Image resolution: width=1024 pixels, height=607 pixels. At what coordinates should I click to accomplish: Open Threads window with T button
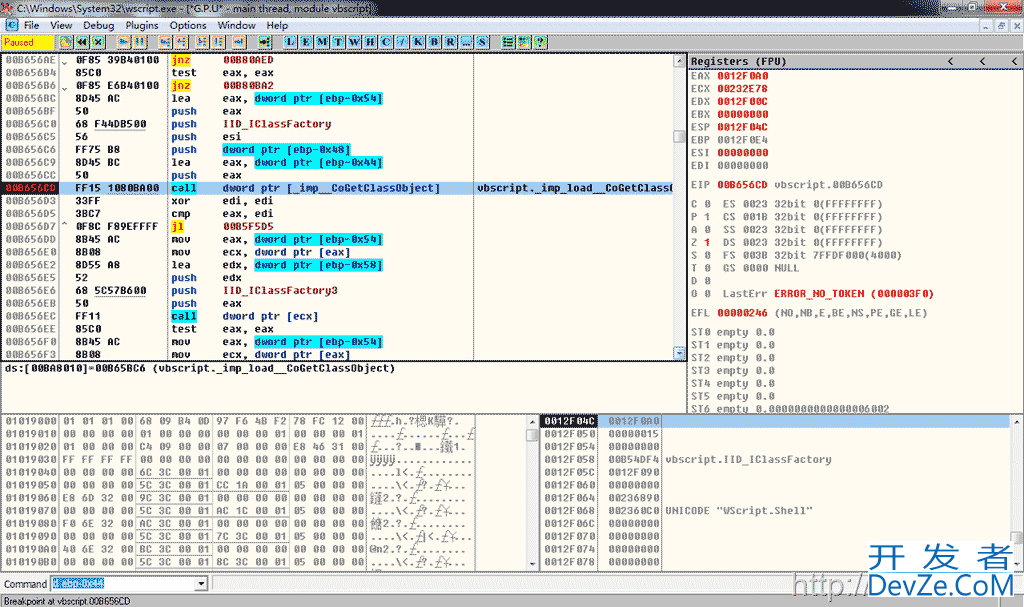pyautogui.click(x=338, y=42)
